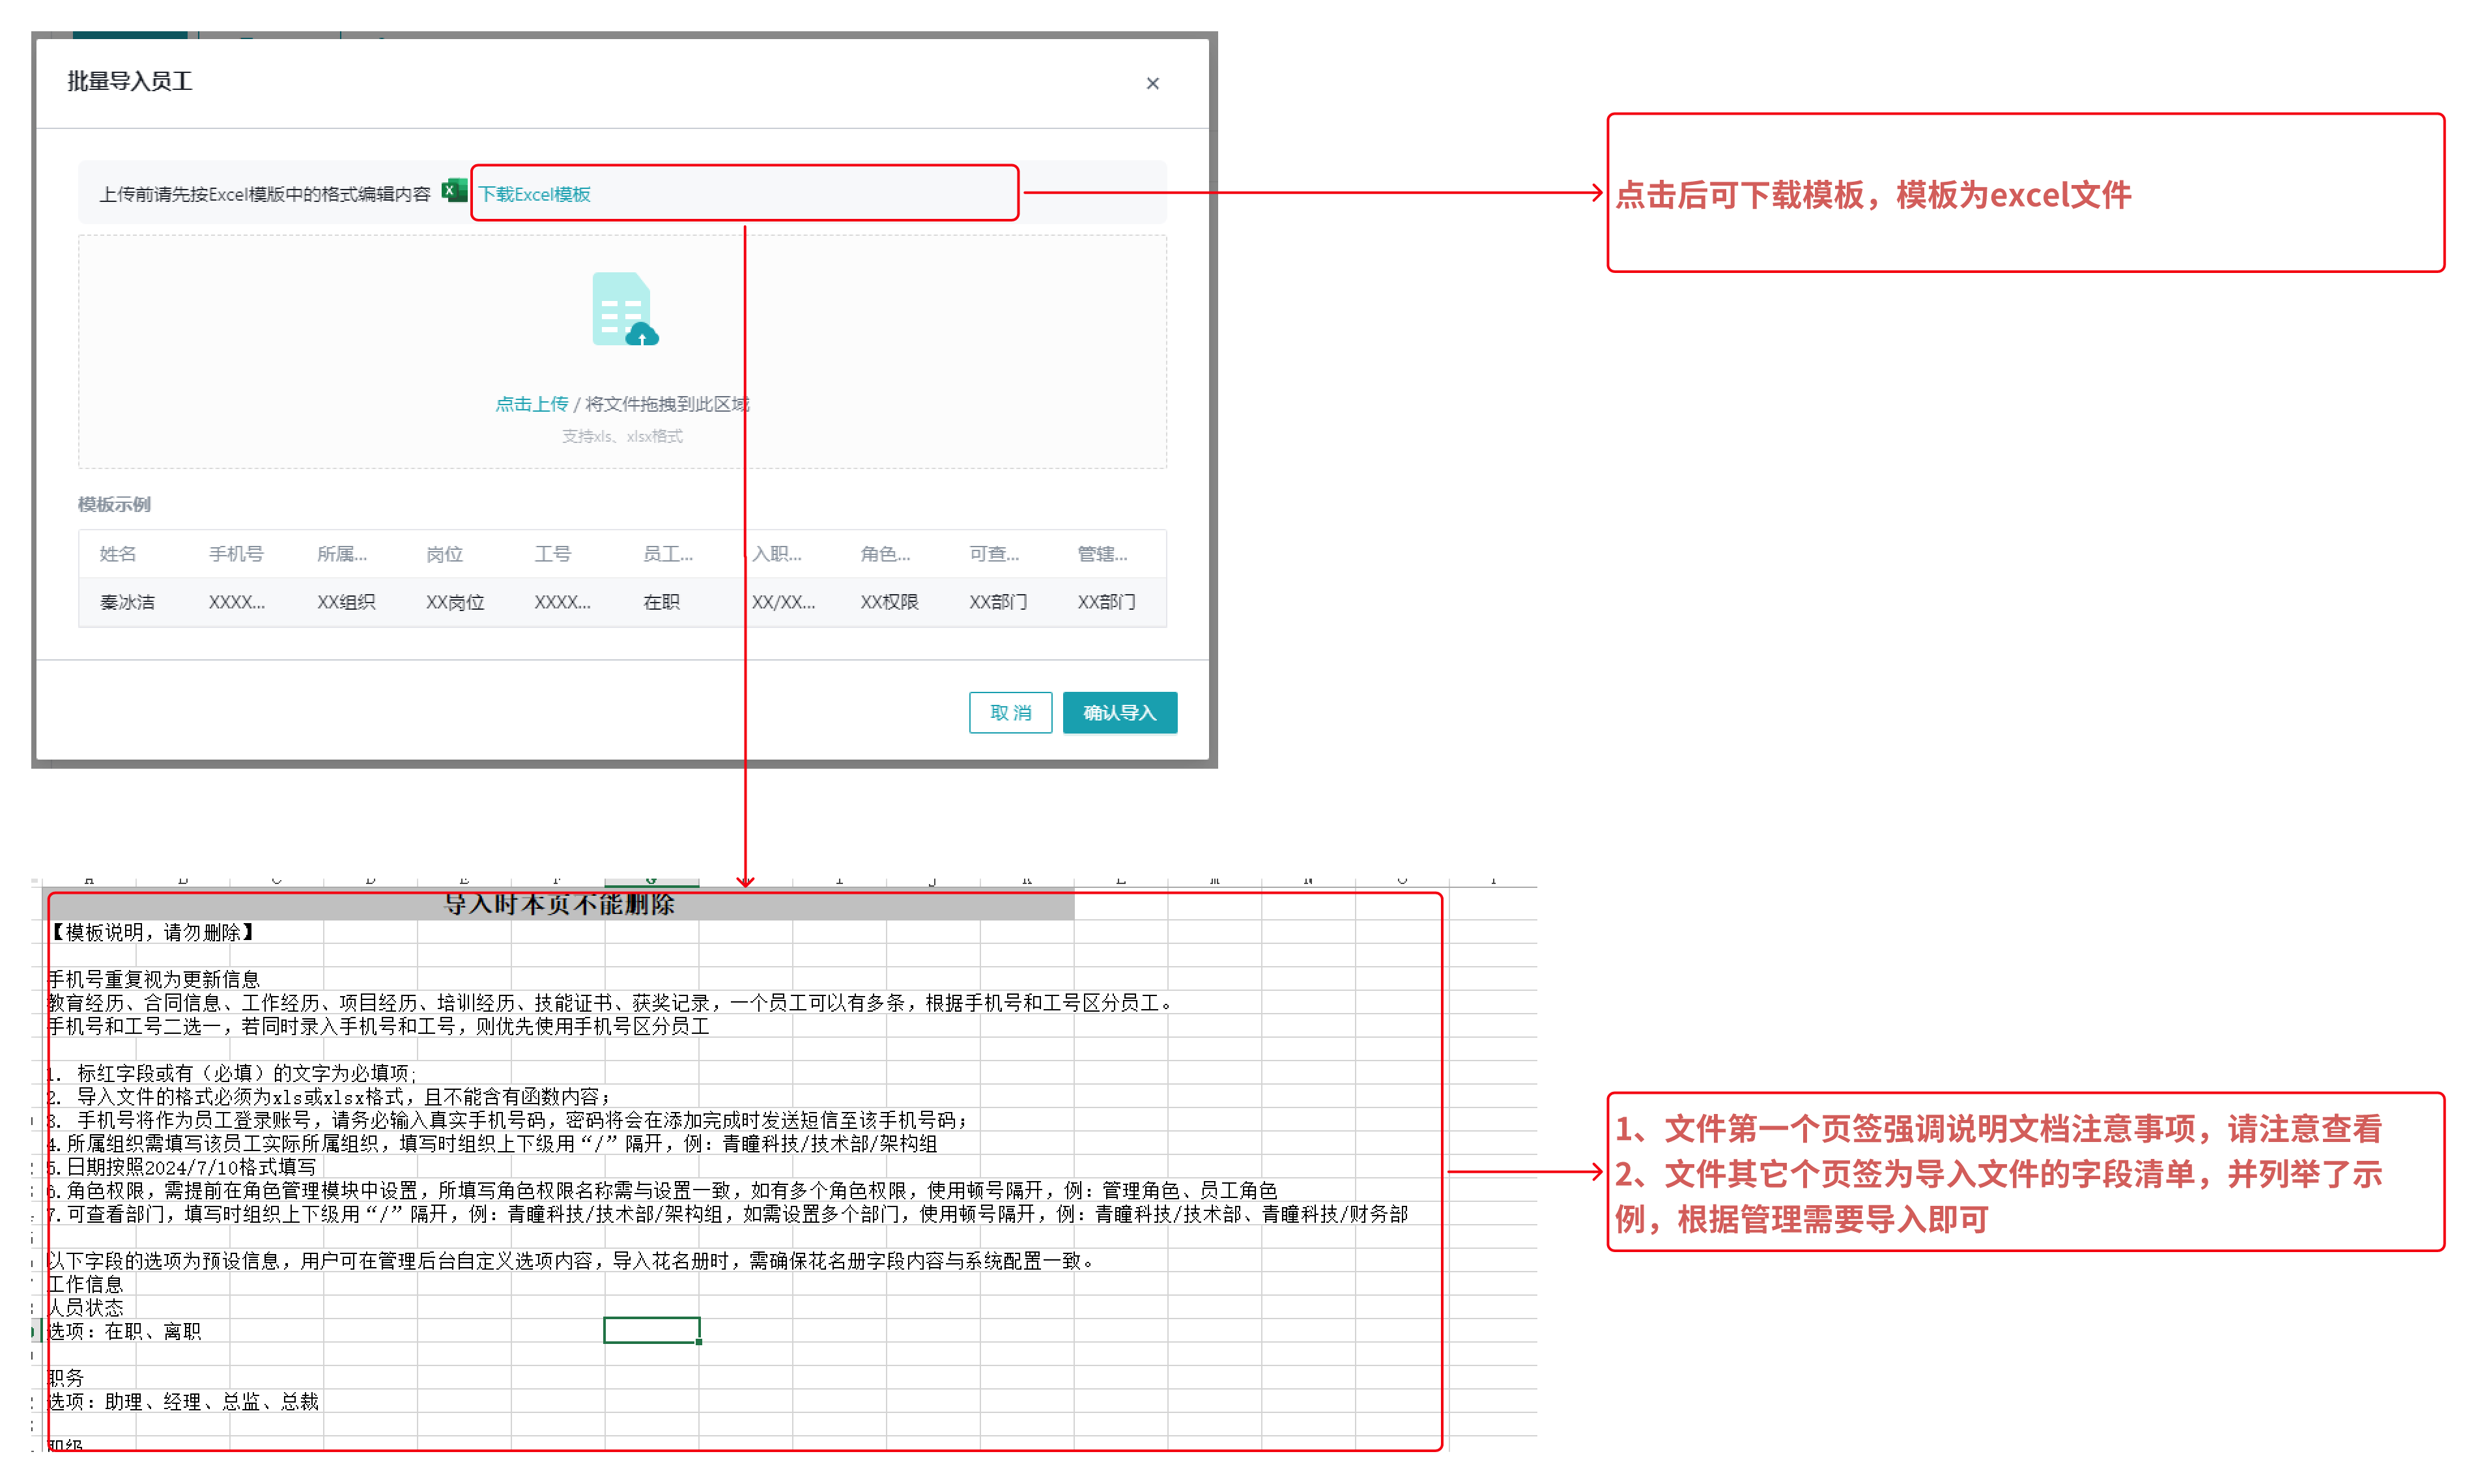Click the 岗位 column header
Screen dimensions: 2478x1484
pos(444,554)
